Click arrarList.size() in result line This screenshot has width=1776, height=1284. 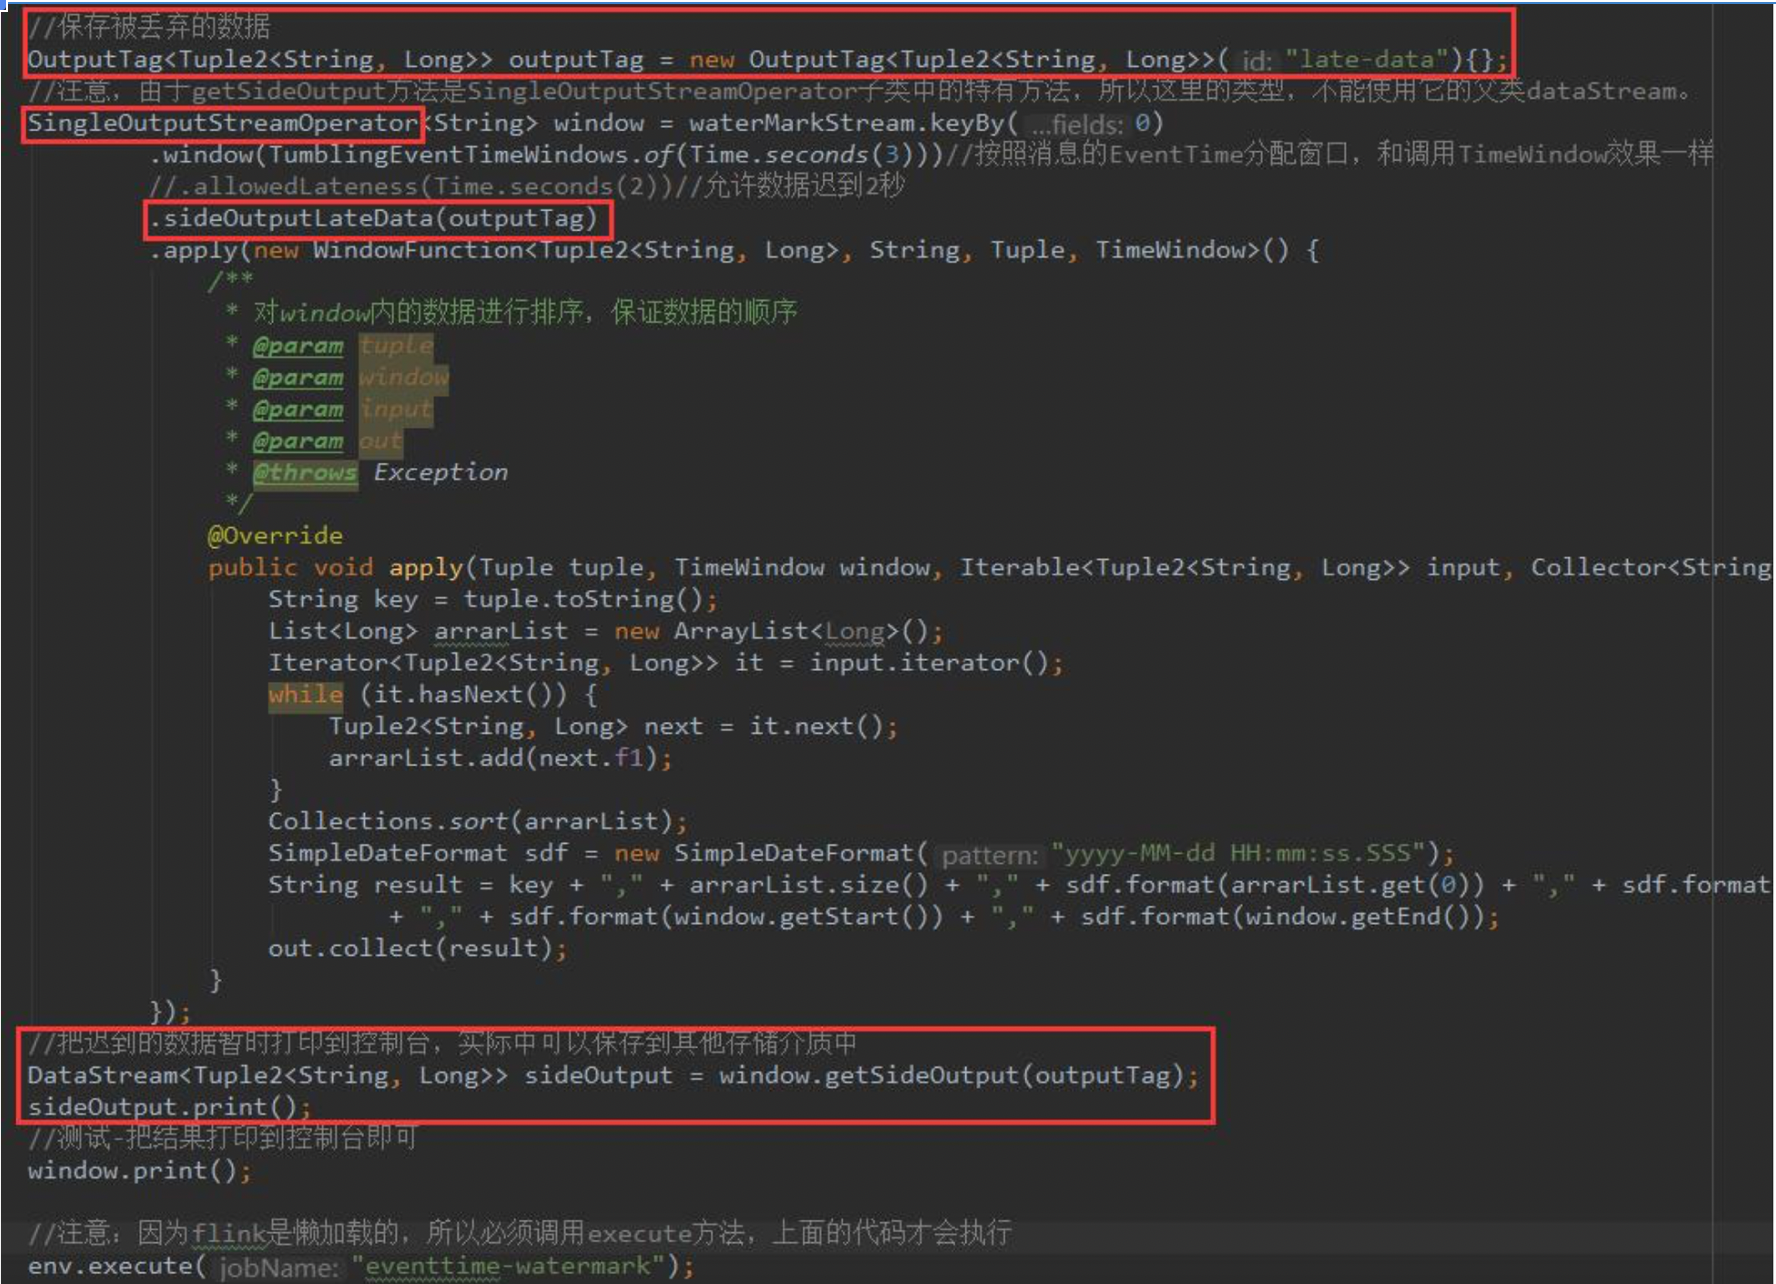click(809, 886)
